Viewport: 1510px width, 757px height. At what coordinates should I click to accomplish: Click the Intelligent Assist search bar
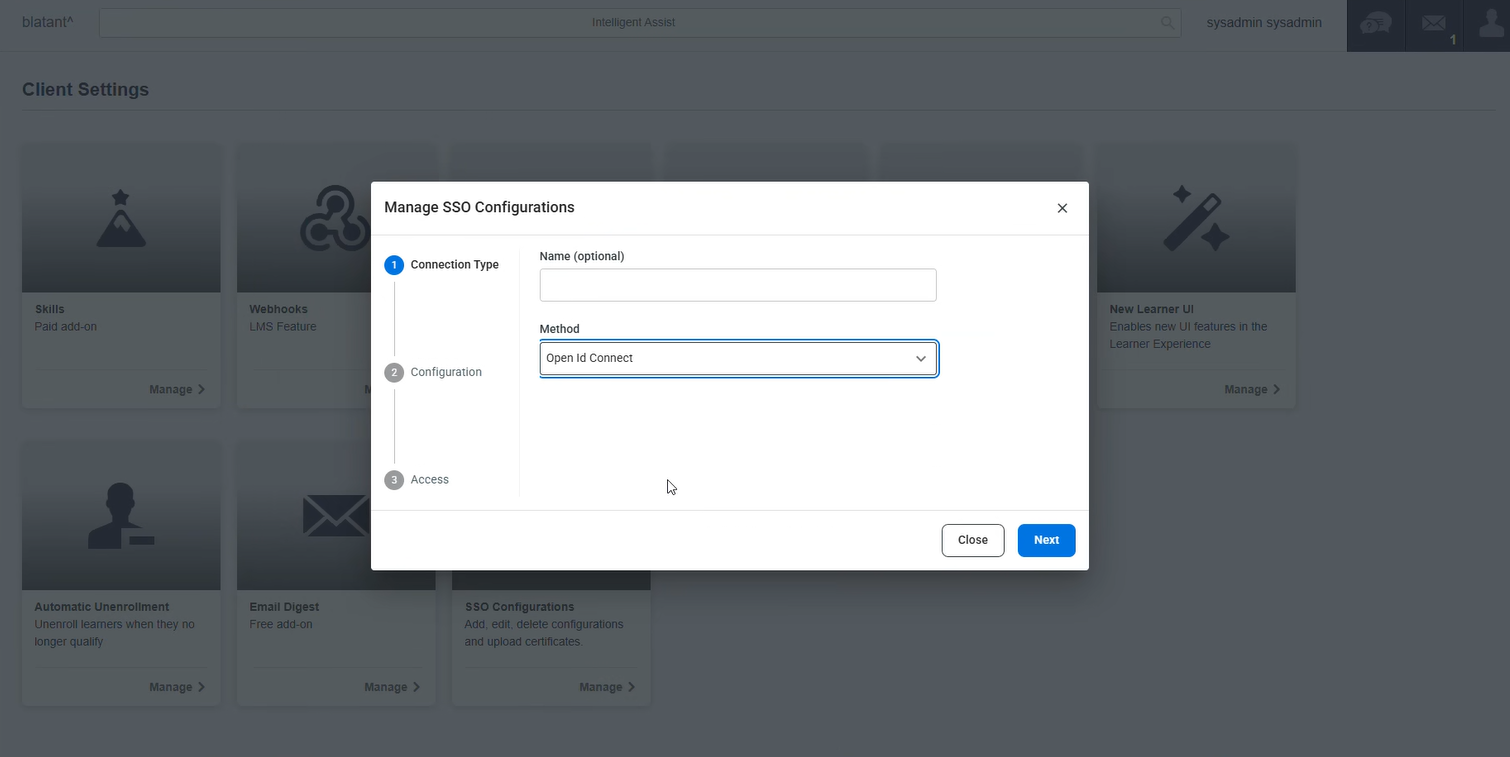pyautogui.click(x=640, y=22)
